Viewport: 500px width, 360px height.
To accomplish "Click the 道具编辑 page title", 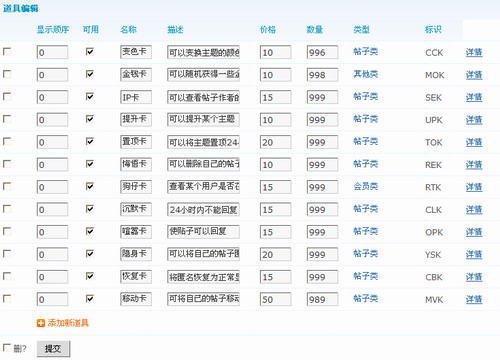I will [x=21, y=8].
